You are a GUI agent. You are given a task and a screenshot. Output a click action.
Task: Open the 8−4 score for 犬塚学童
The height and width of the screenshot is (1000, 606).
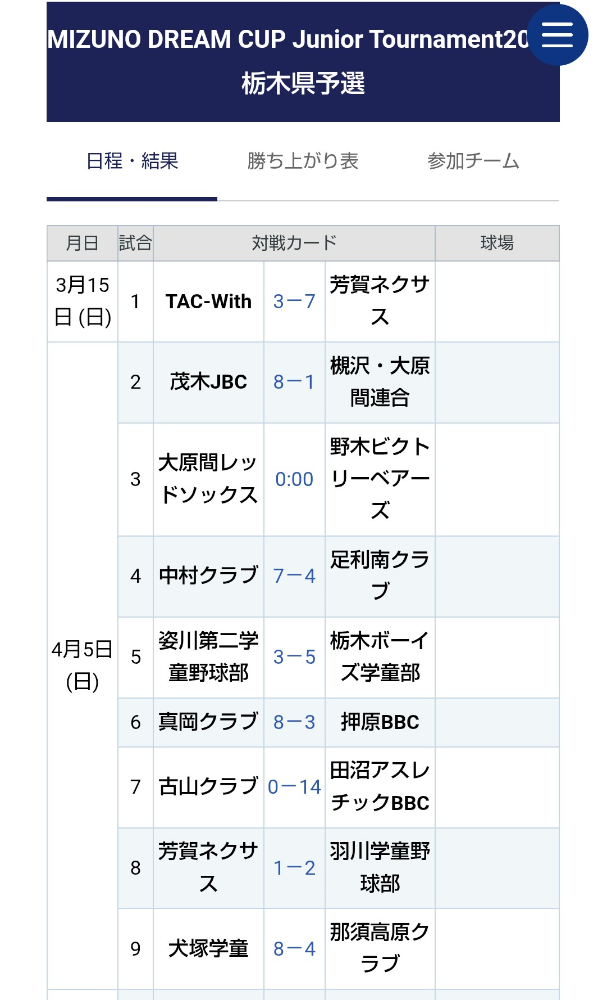point(294,948)
